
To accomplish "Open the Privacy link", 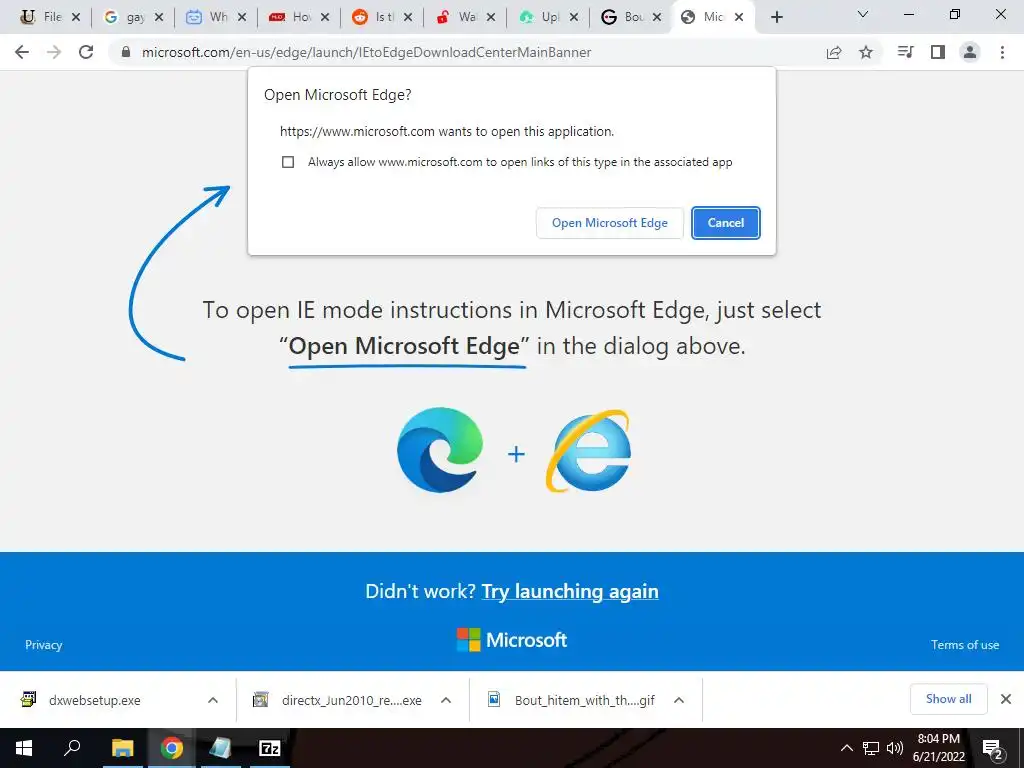I will (x=44, y=645).
